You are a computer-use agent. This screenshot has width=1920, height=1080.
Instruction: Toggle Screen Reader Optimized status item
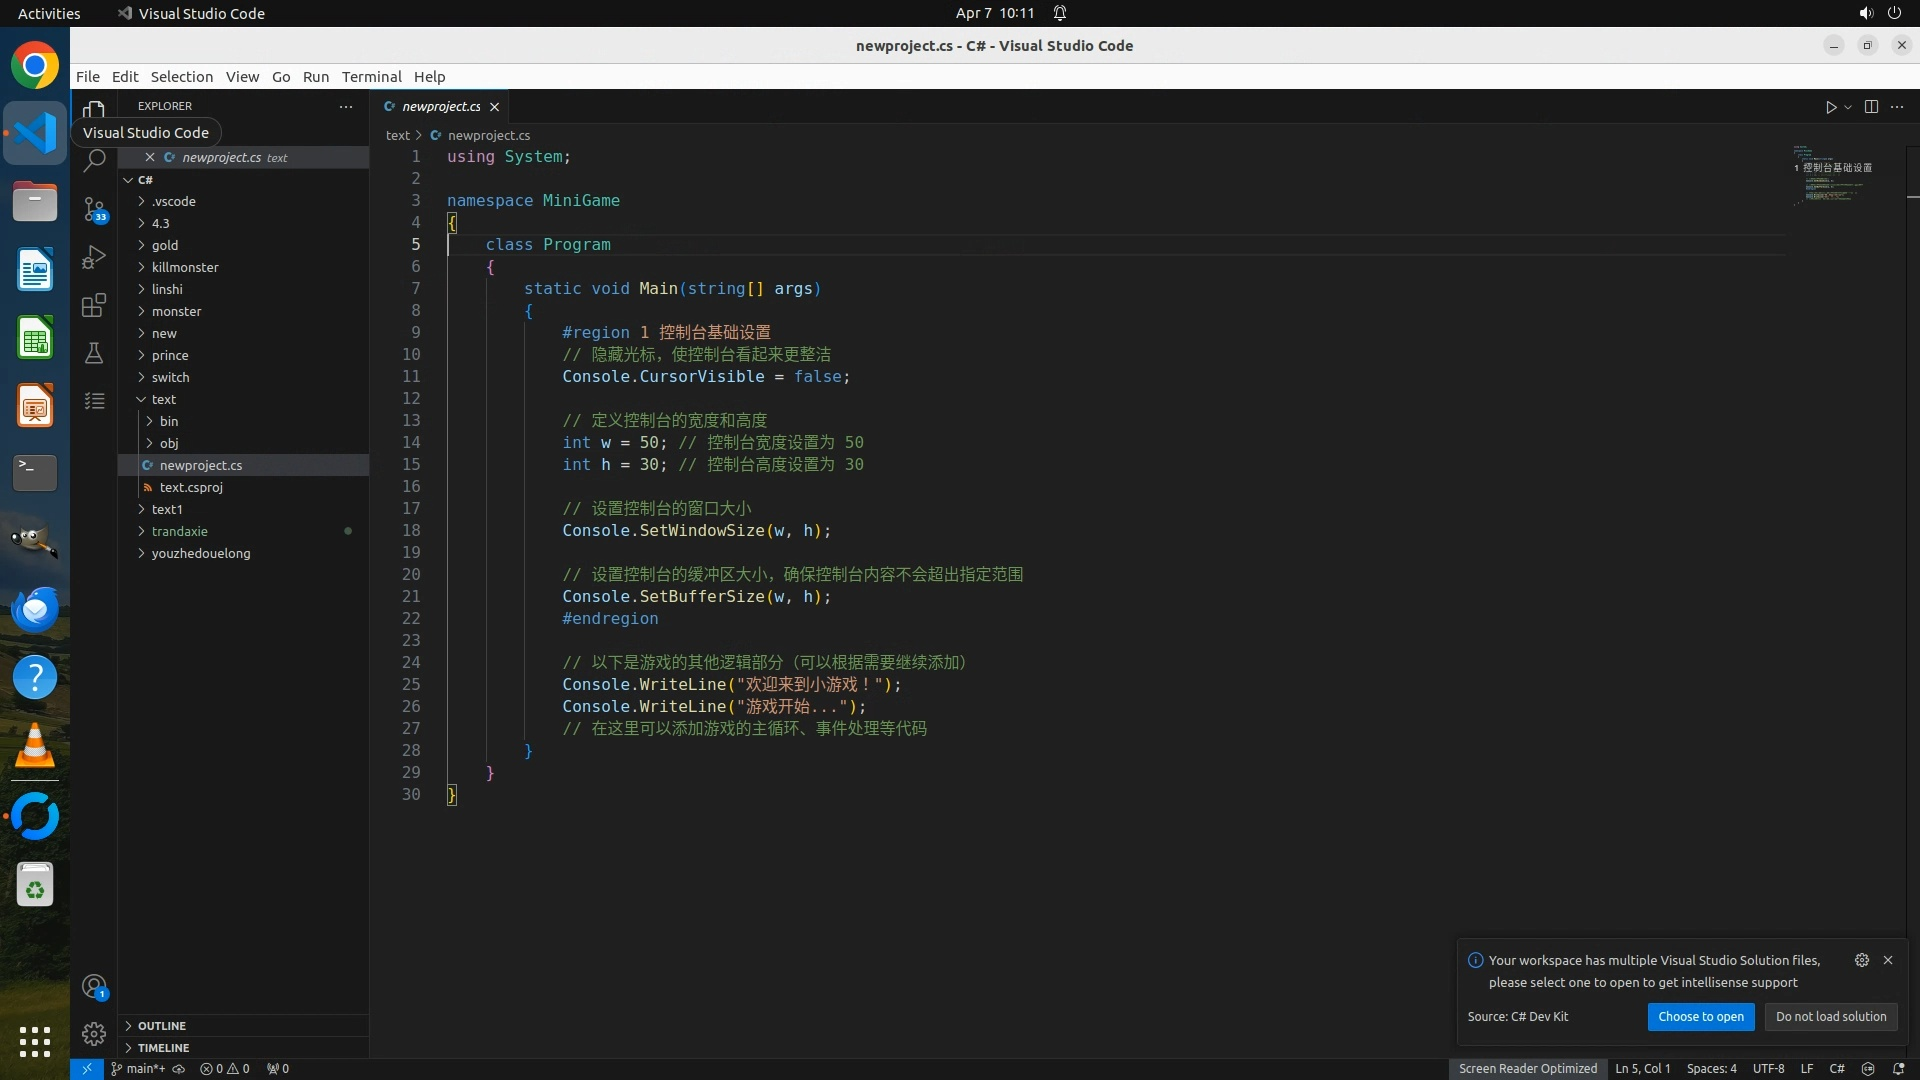pyautogui.click(x=1527, y=1069)
